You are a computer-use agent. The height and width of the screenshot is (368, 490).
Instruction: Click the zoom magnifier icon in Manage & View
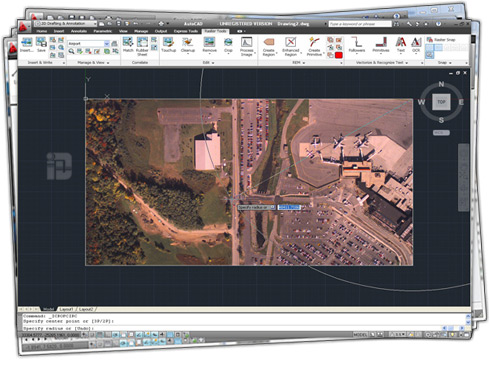point(71,51)
